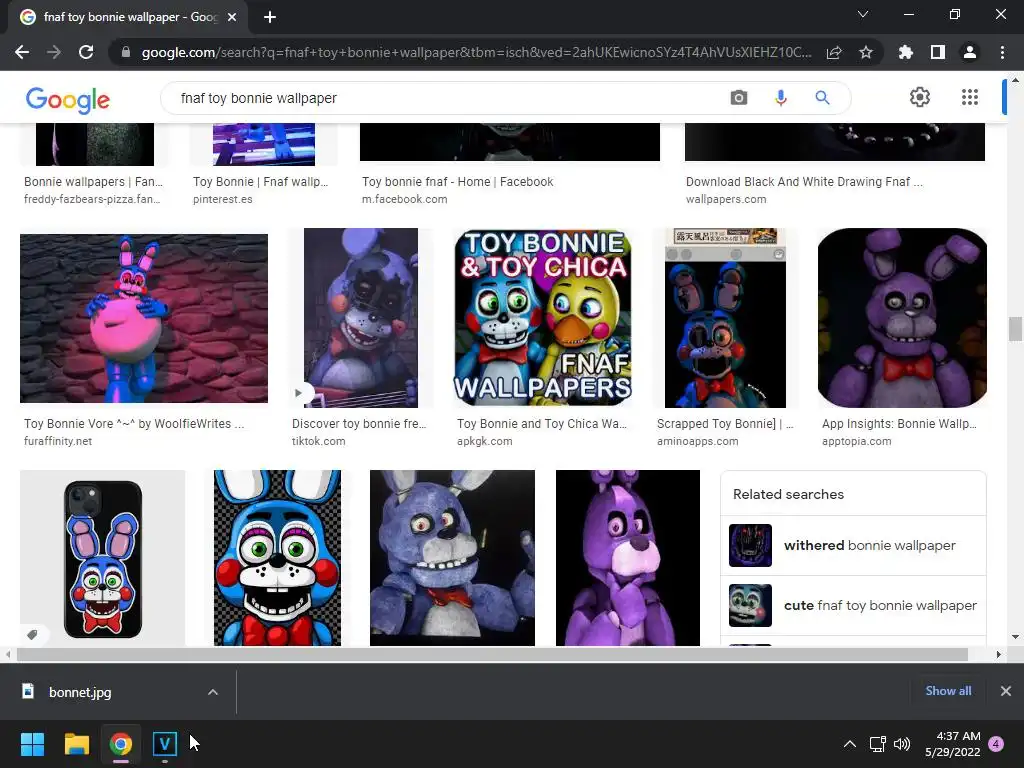The width and height of the screenshot is (1024, 768).
Task: Open the withered purple Bonnie render image
Action: click(452, 558)
